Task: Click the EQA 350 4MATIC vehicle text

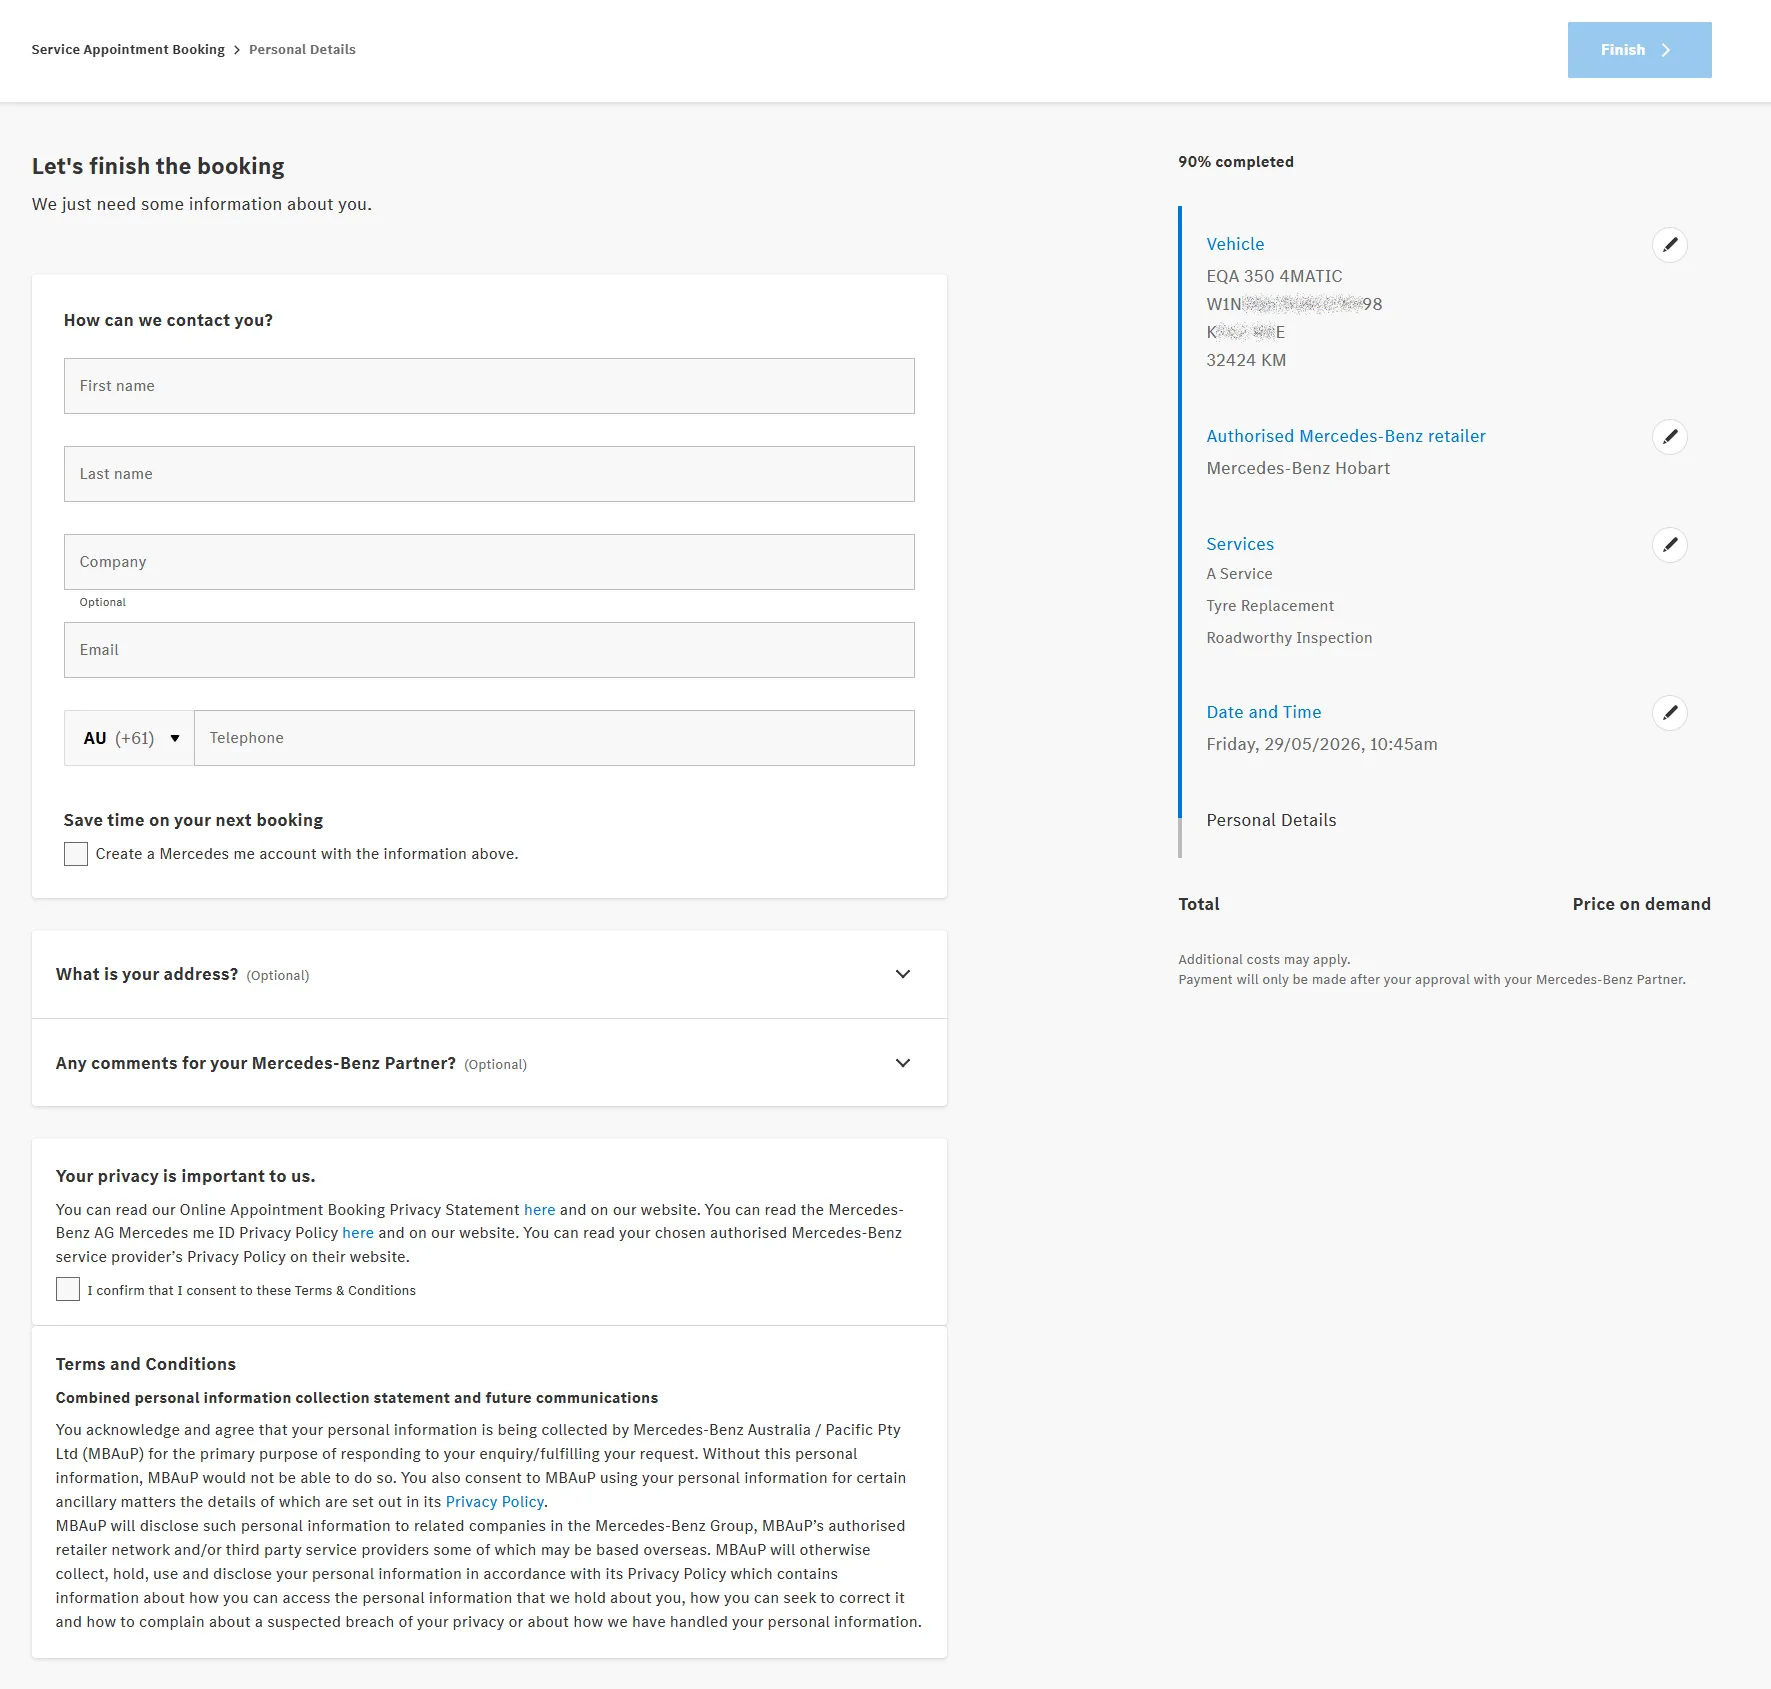Action: tap(1274, 276)
